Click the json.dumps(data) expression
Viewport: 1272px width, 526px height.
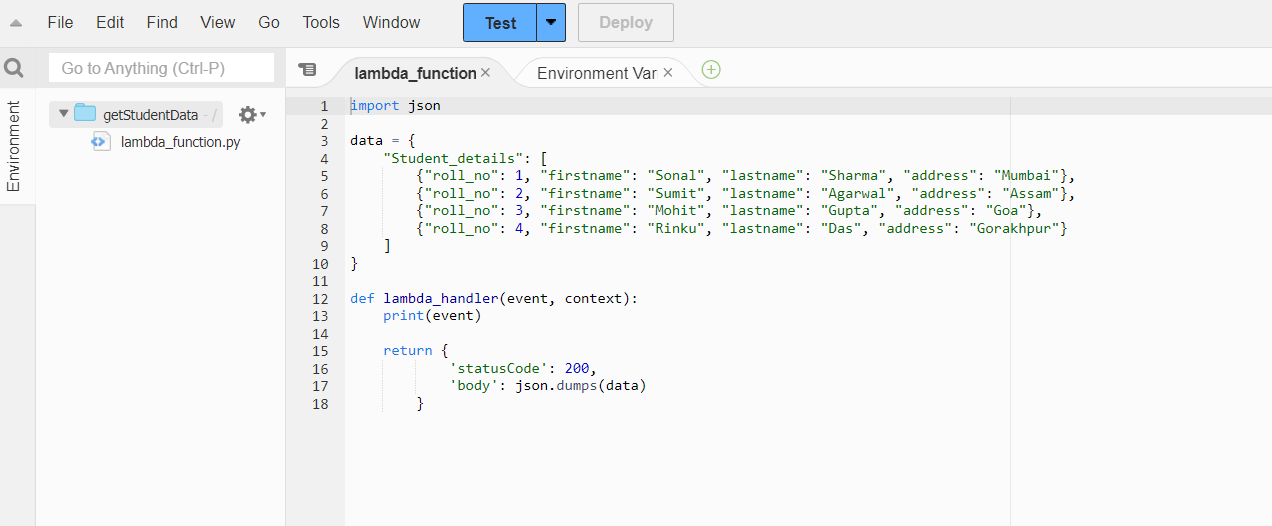[x=581, y=386]
